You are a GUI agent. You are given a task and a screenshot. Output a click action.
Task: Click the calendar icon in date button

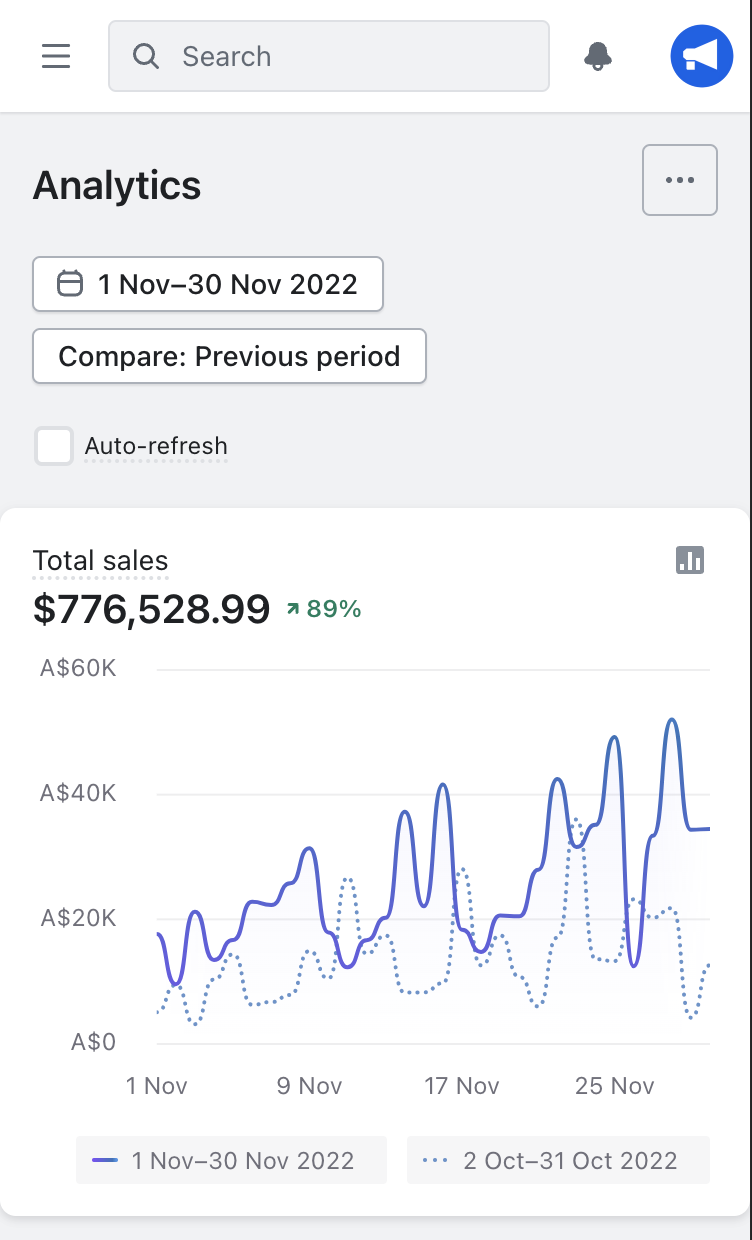69,284
